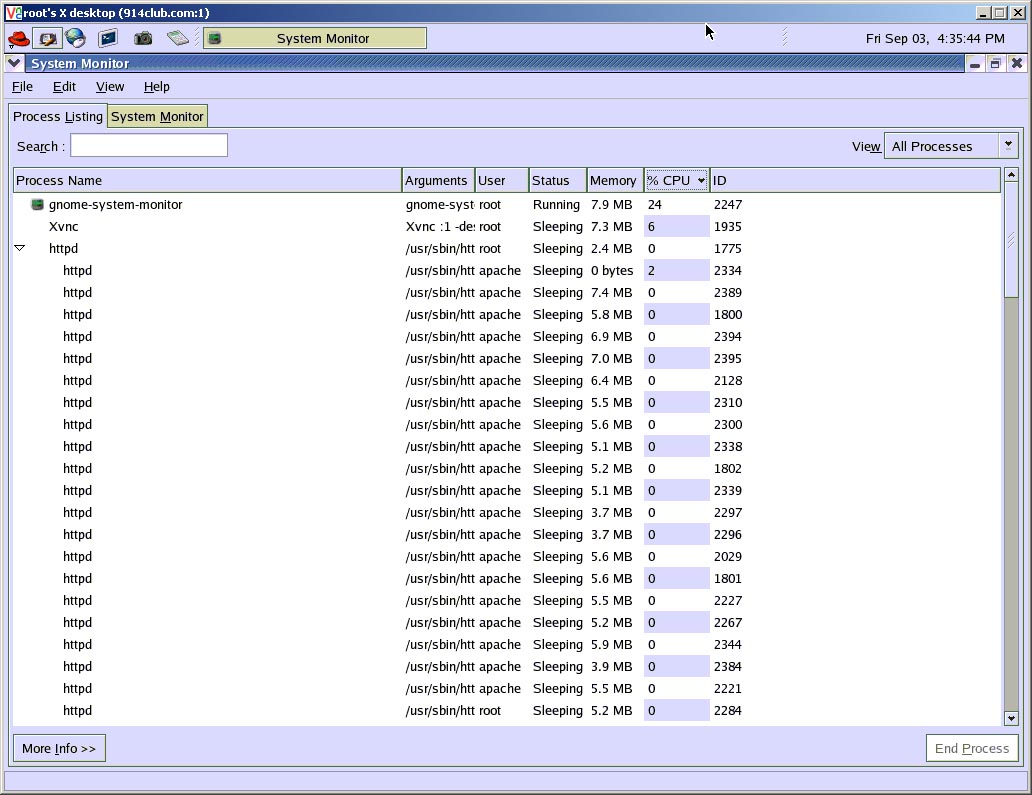Switch to the System Monitor tab
The image size is (1032, 795).
pos(157,116)
